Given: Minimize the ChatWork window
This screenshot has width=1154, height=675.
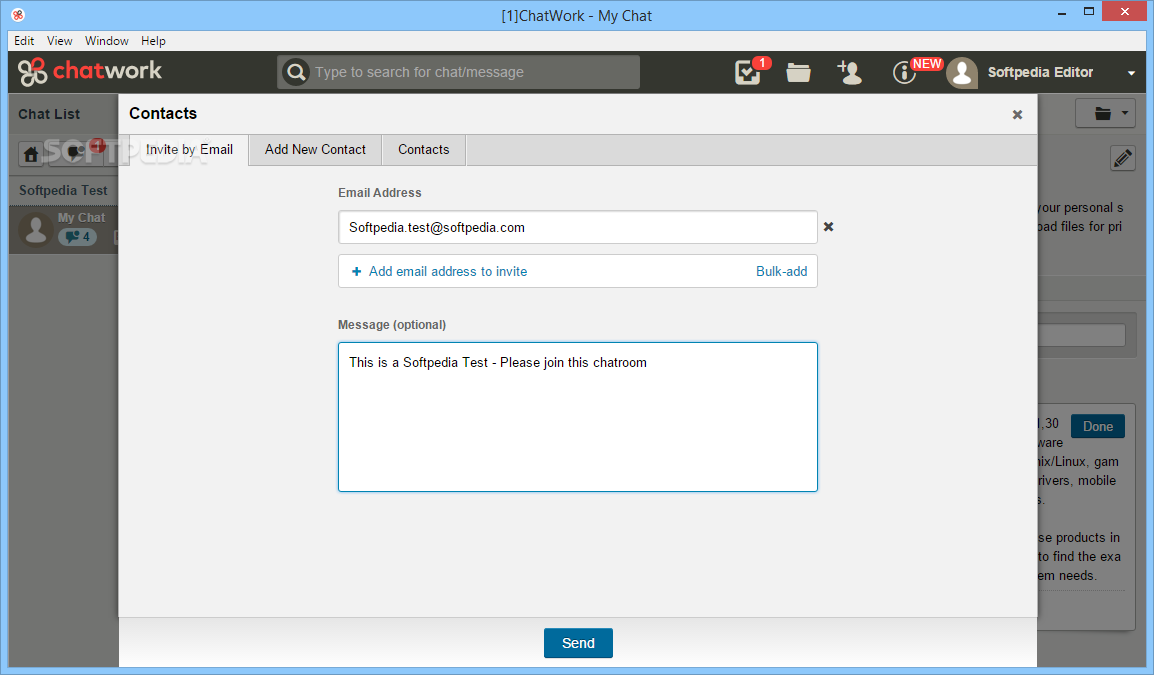Looking at the screenshot, I should click(x=1061, y=13).
